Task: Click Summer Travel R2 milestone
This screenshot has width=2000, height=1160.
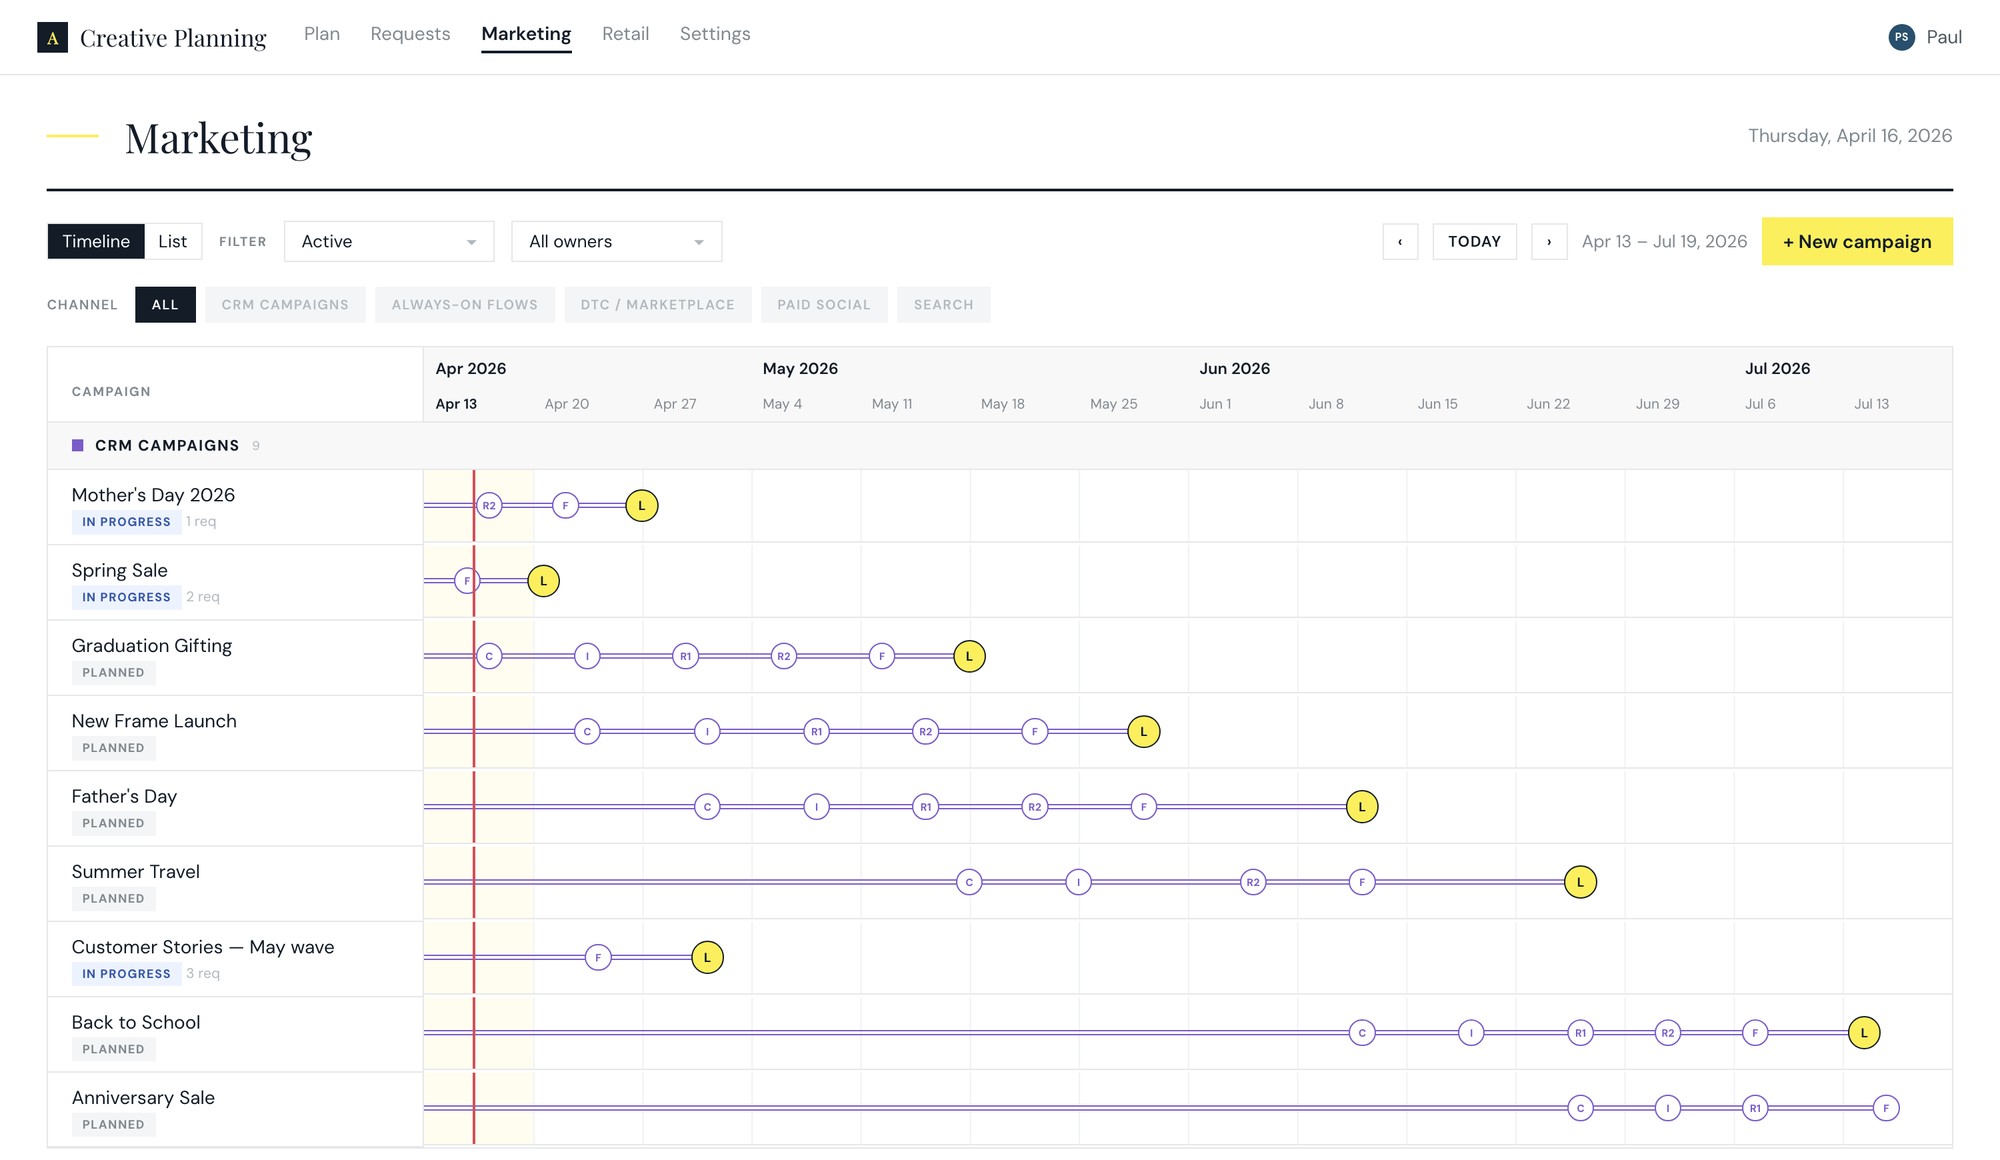Action: click(1253, 882)
